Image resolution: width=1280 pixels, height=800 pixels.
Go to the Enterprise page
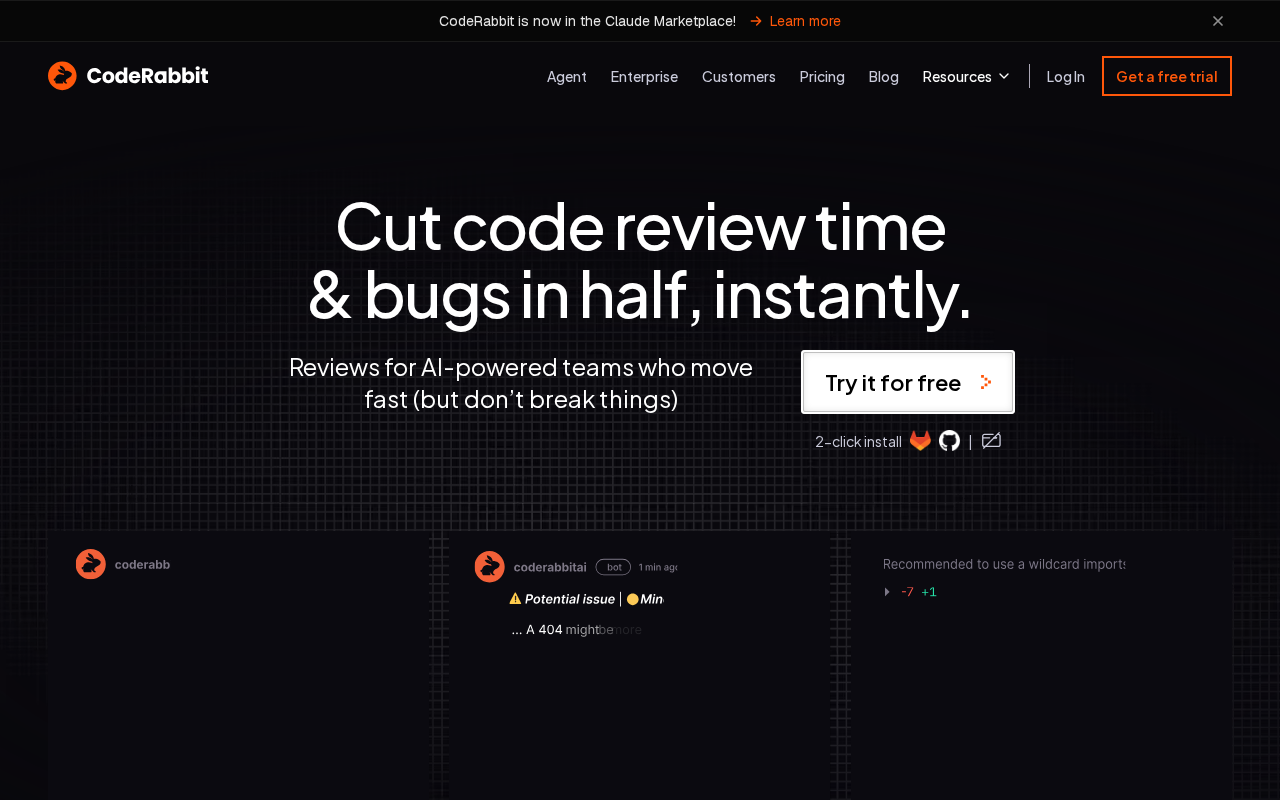point(644,76)
